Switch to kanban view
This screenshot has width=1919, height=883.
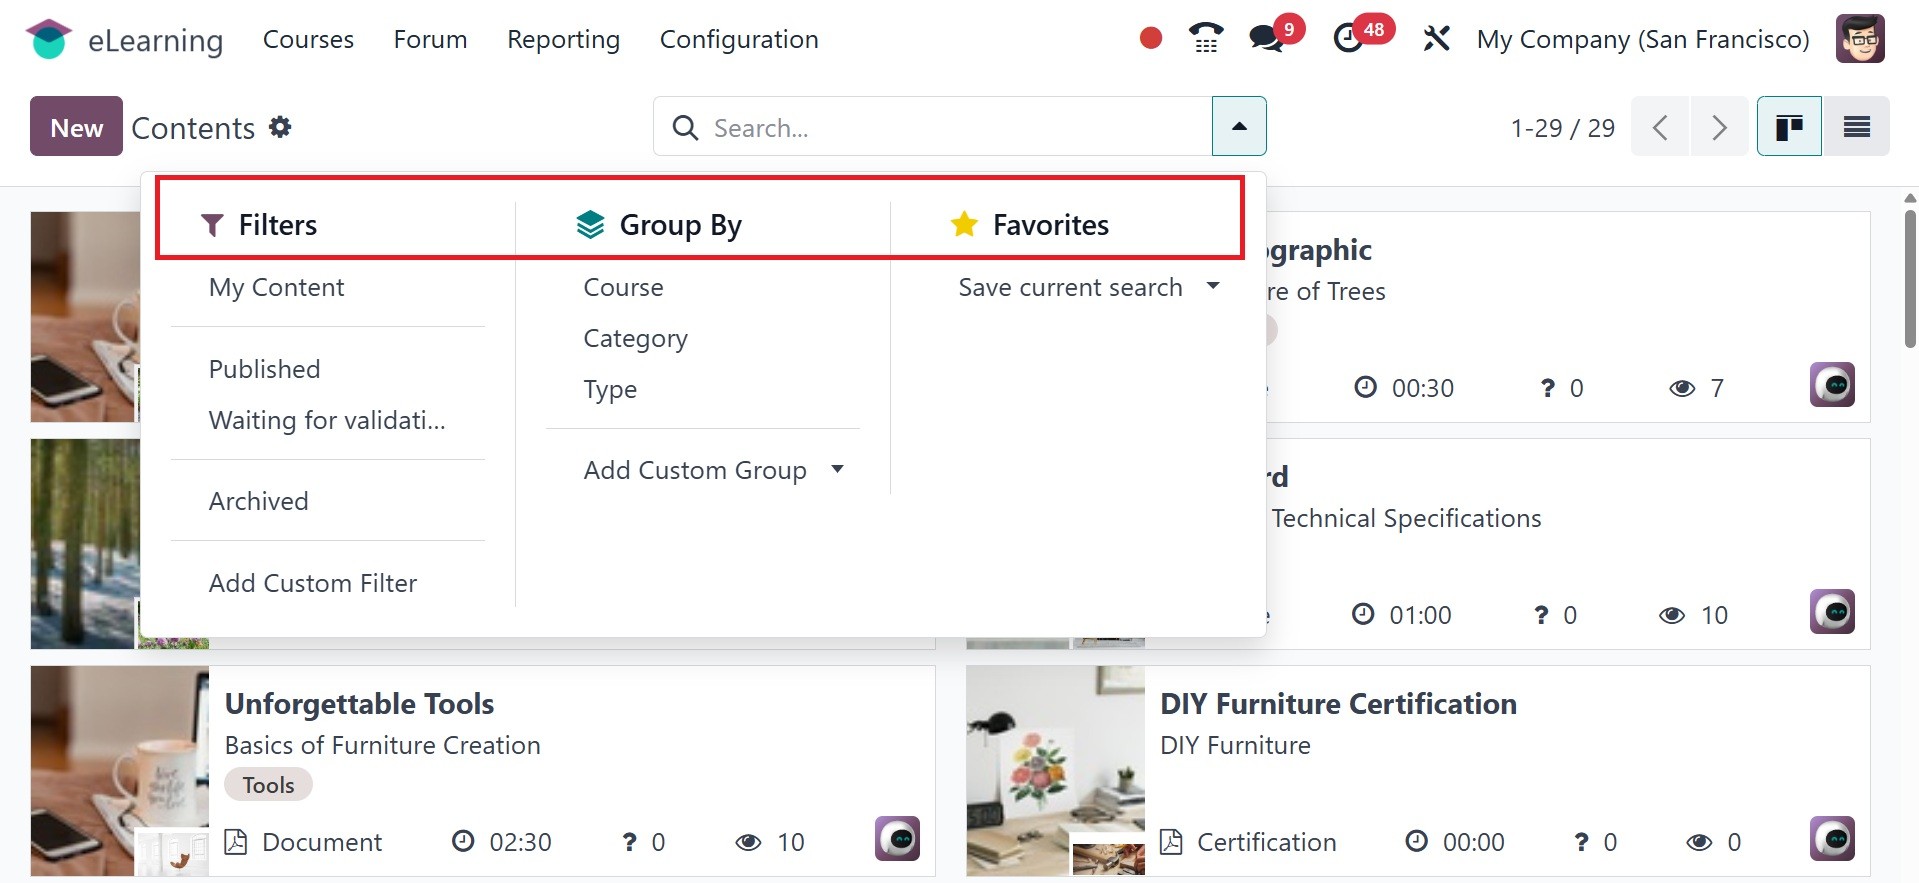[1789, 127]
